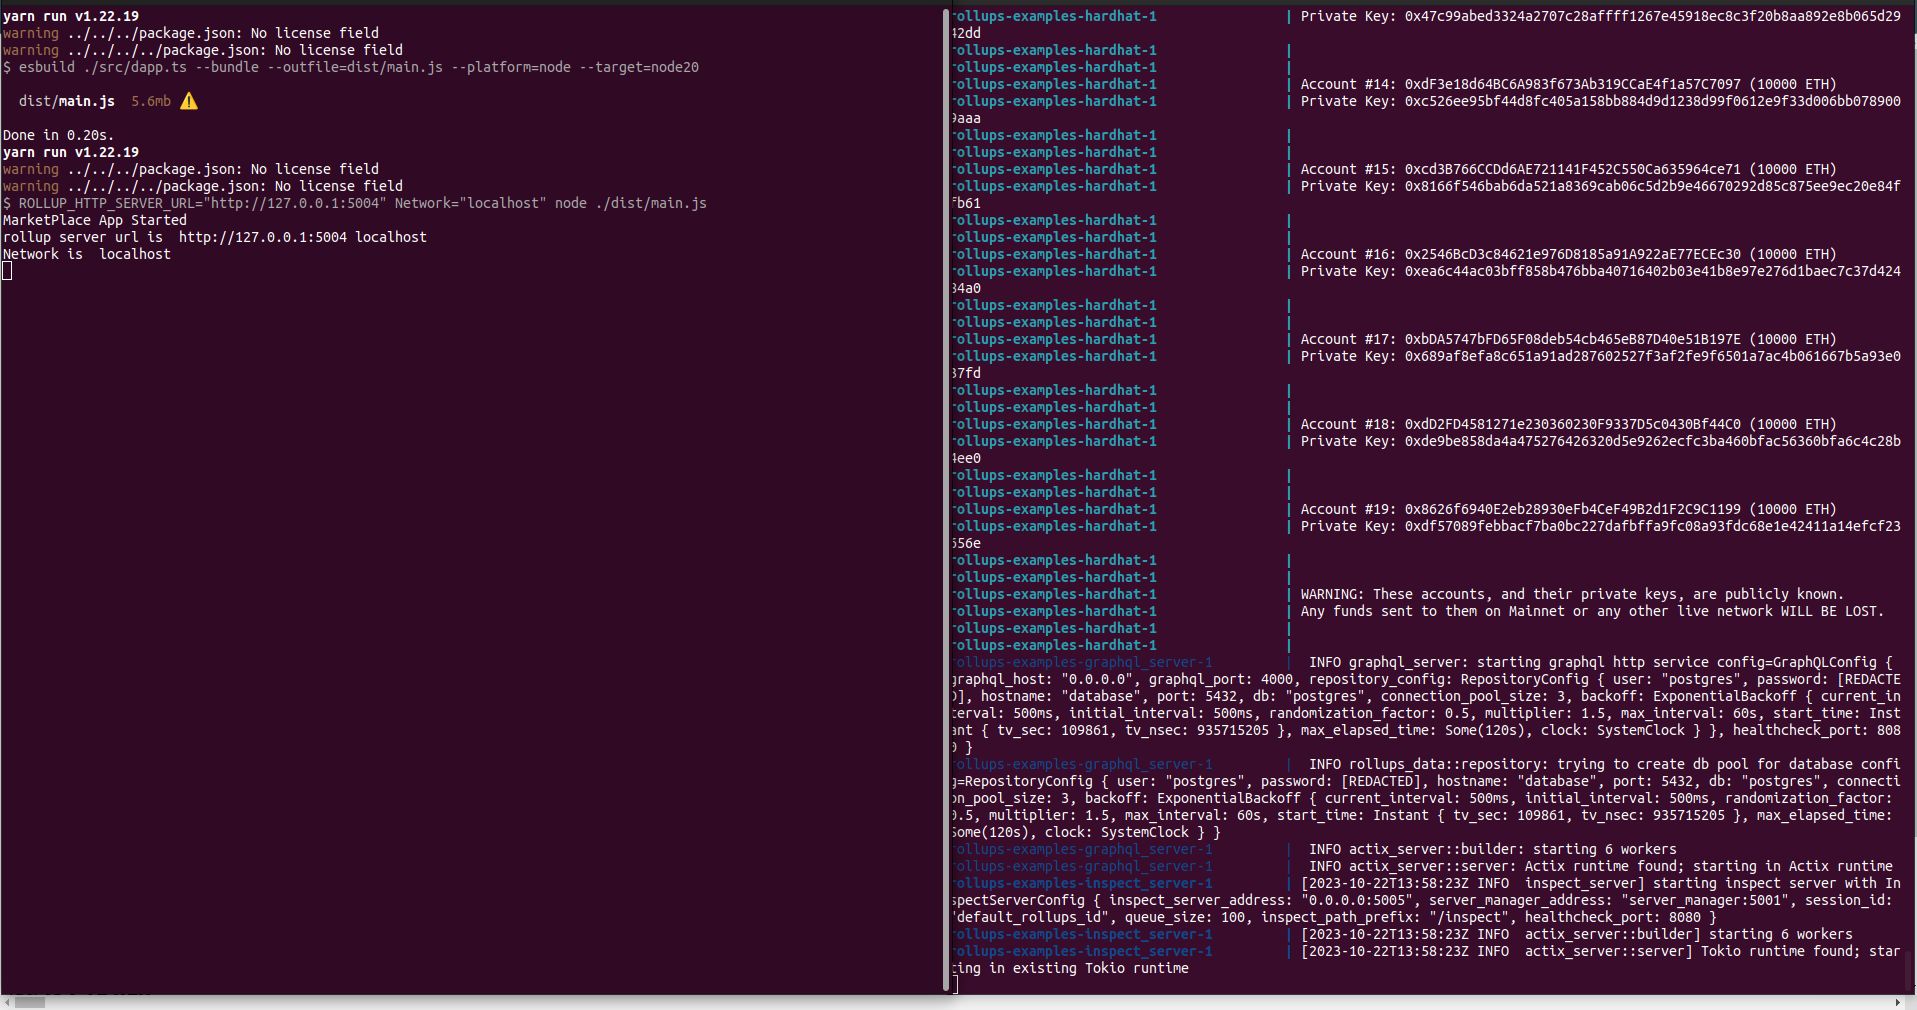Click the yellow warning icon beside 5.6mb

[189, 101]
